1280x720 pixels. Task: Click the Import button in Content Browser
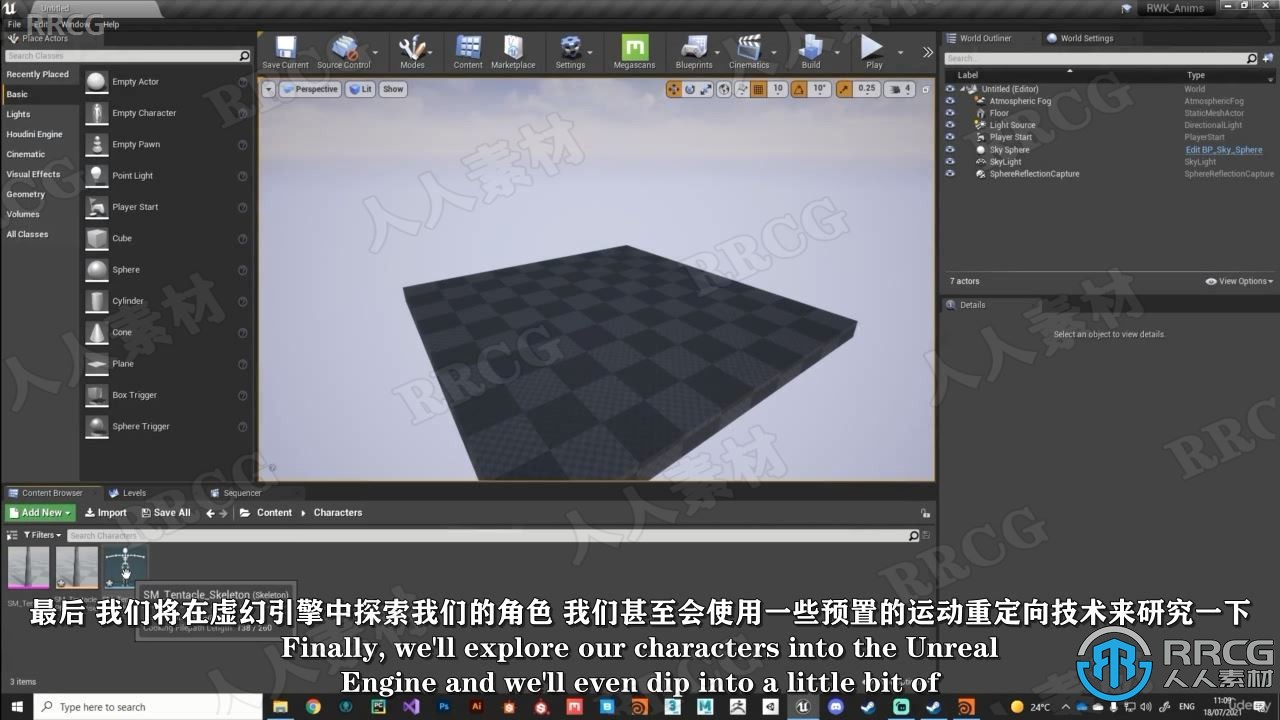[x=105, y=513]
